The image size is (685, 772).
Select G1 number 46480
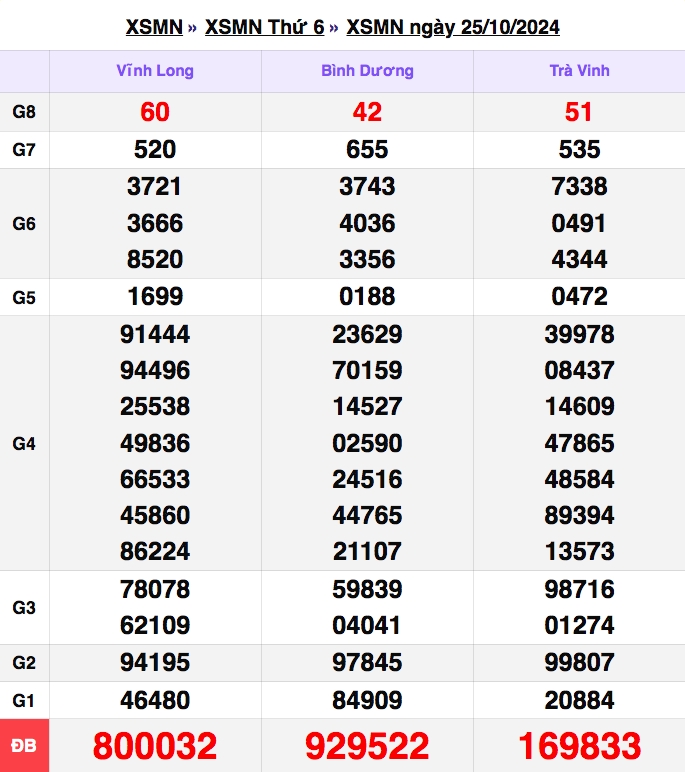155,700
